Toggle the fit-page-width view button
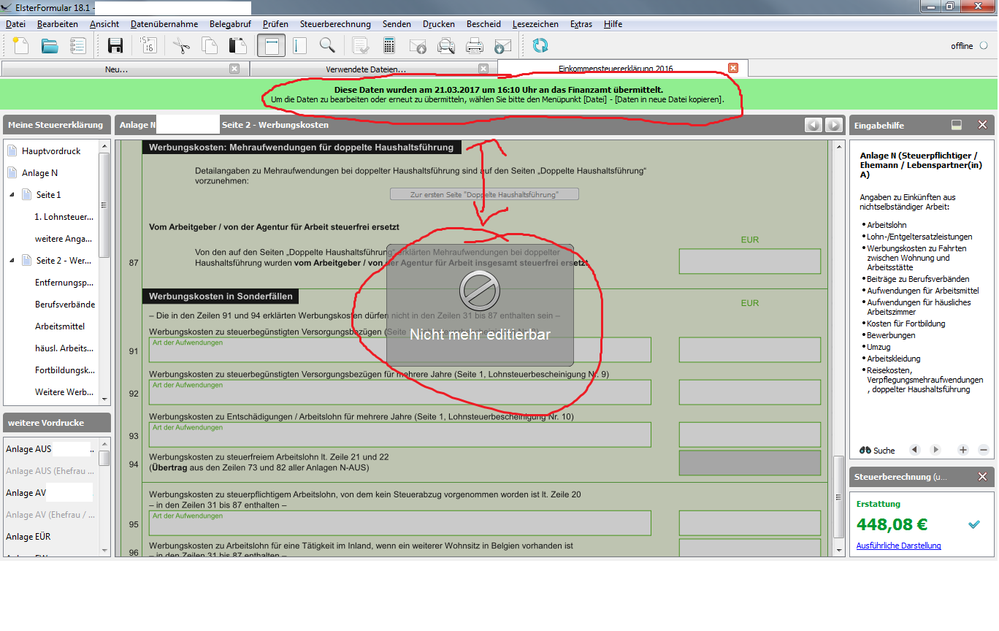999x631 pixels. click(270, 45)
